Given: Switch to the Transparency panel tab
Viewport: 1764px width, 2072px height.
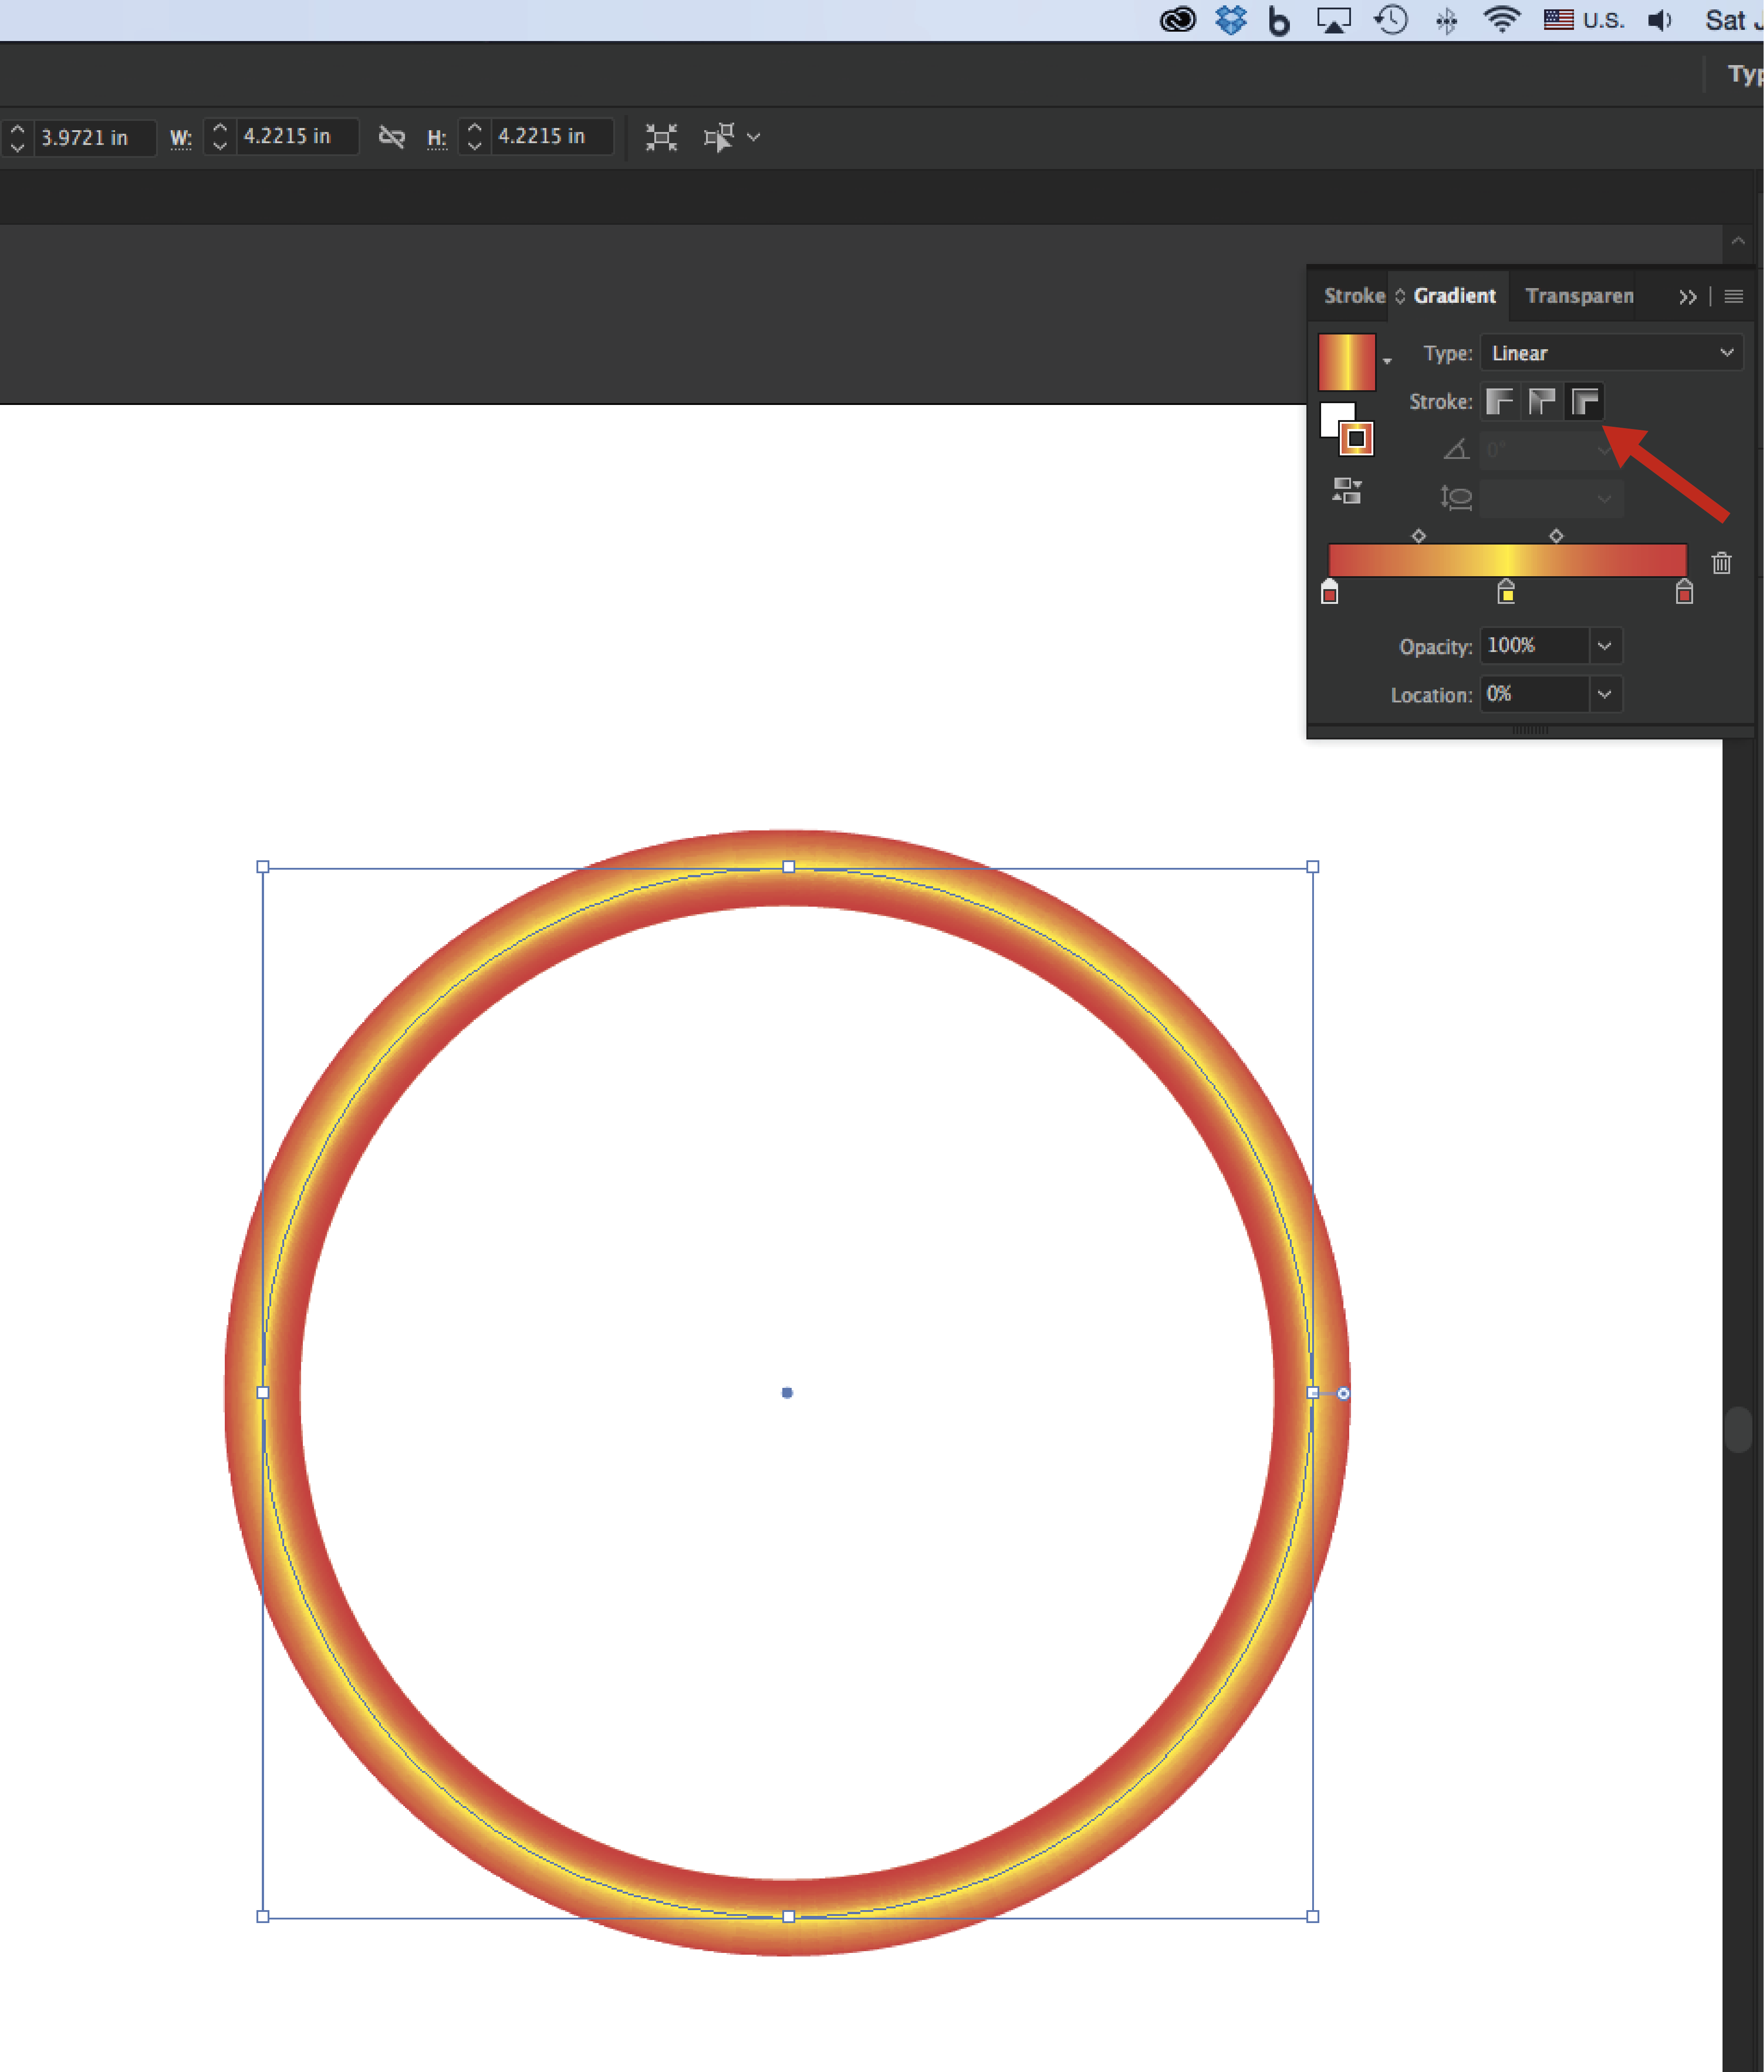Looking at the screenshot, I should pos(1579,296).
